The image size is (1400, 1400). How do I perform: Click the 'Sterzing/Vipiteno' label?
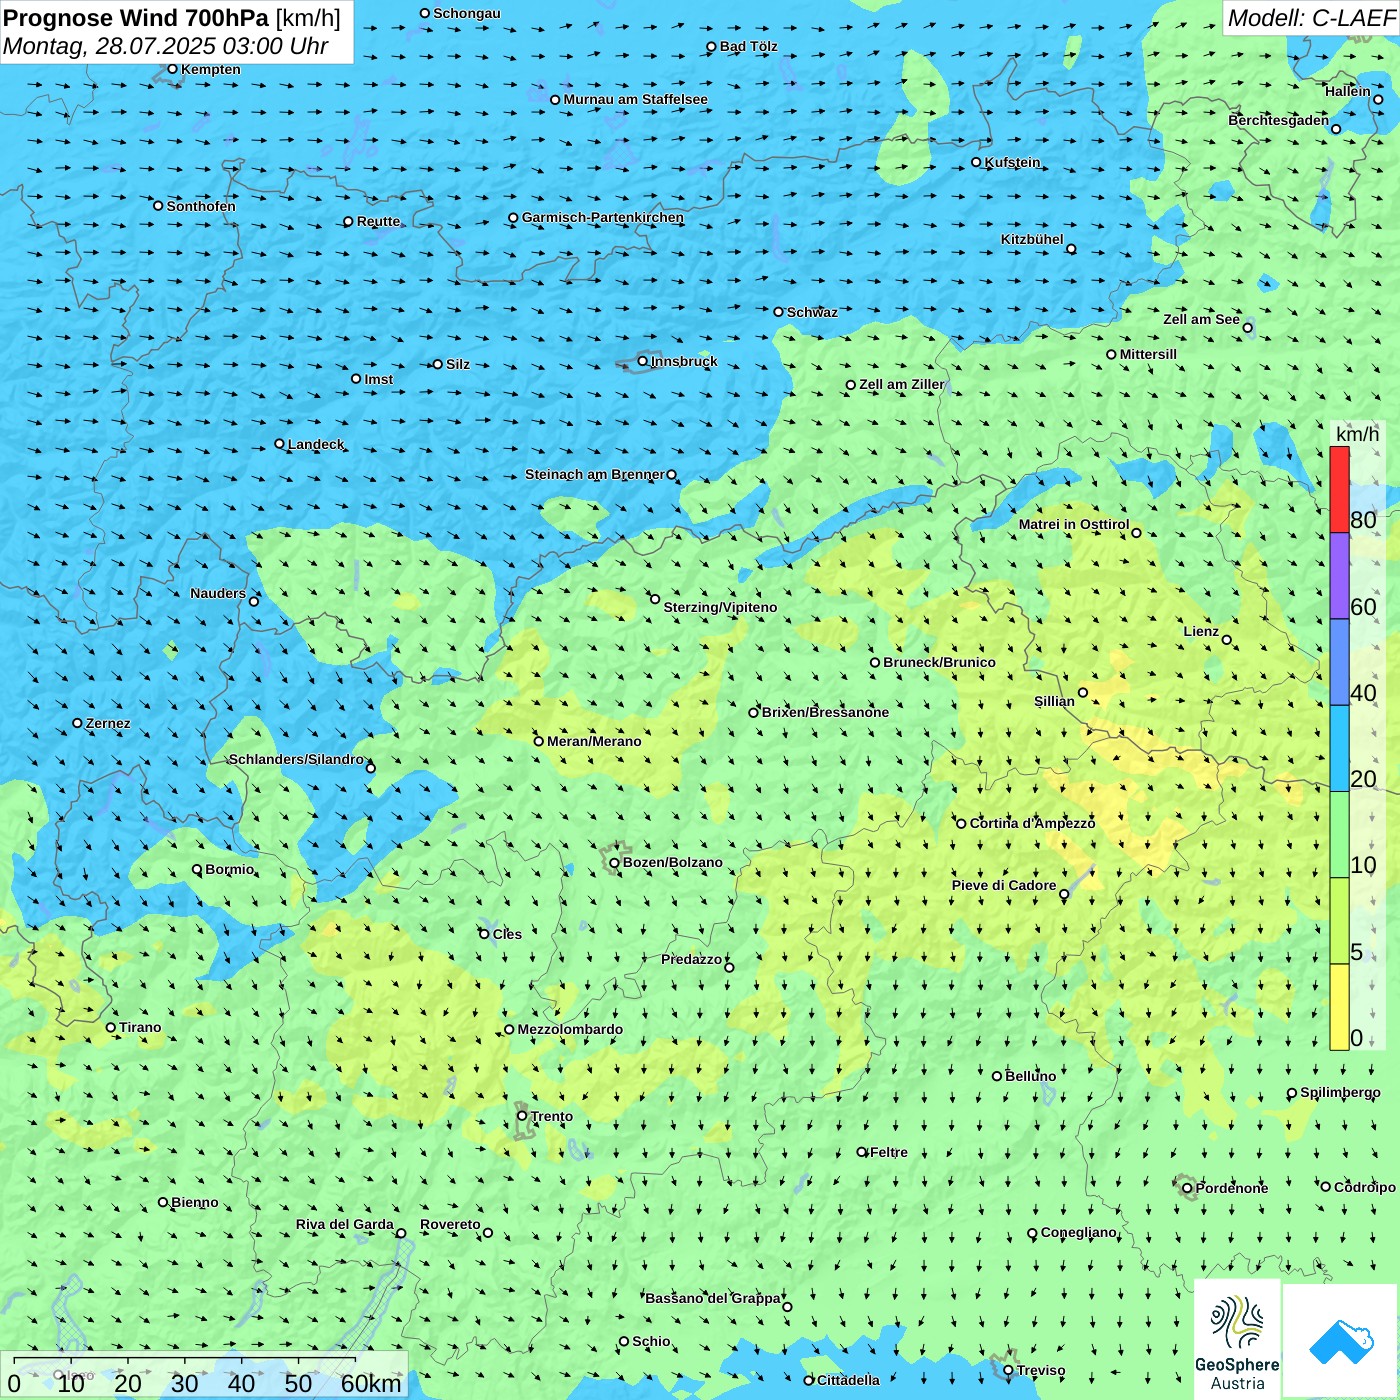pyautogui.click(x=720, y=607)
